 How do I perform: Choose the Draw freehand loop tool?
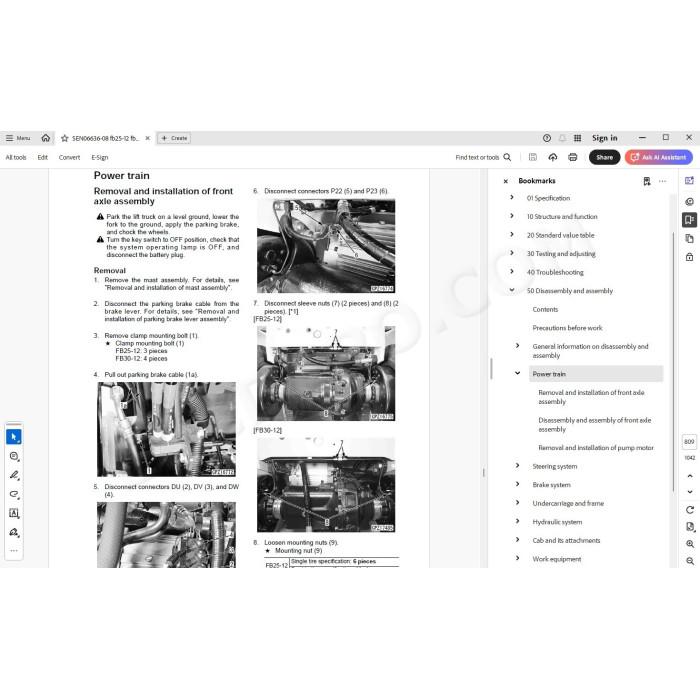[x=14, y=494]
